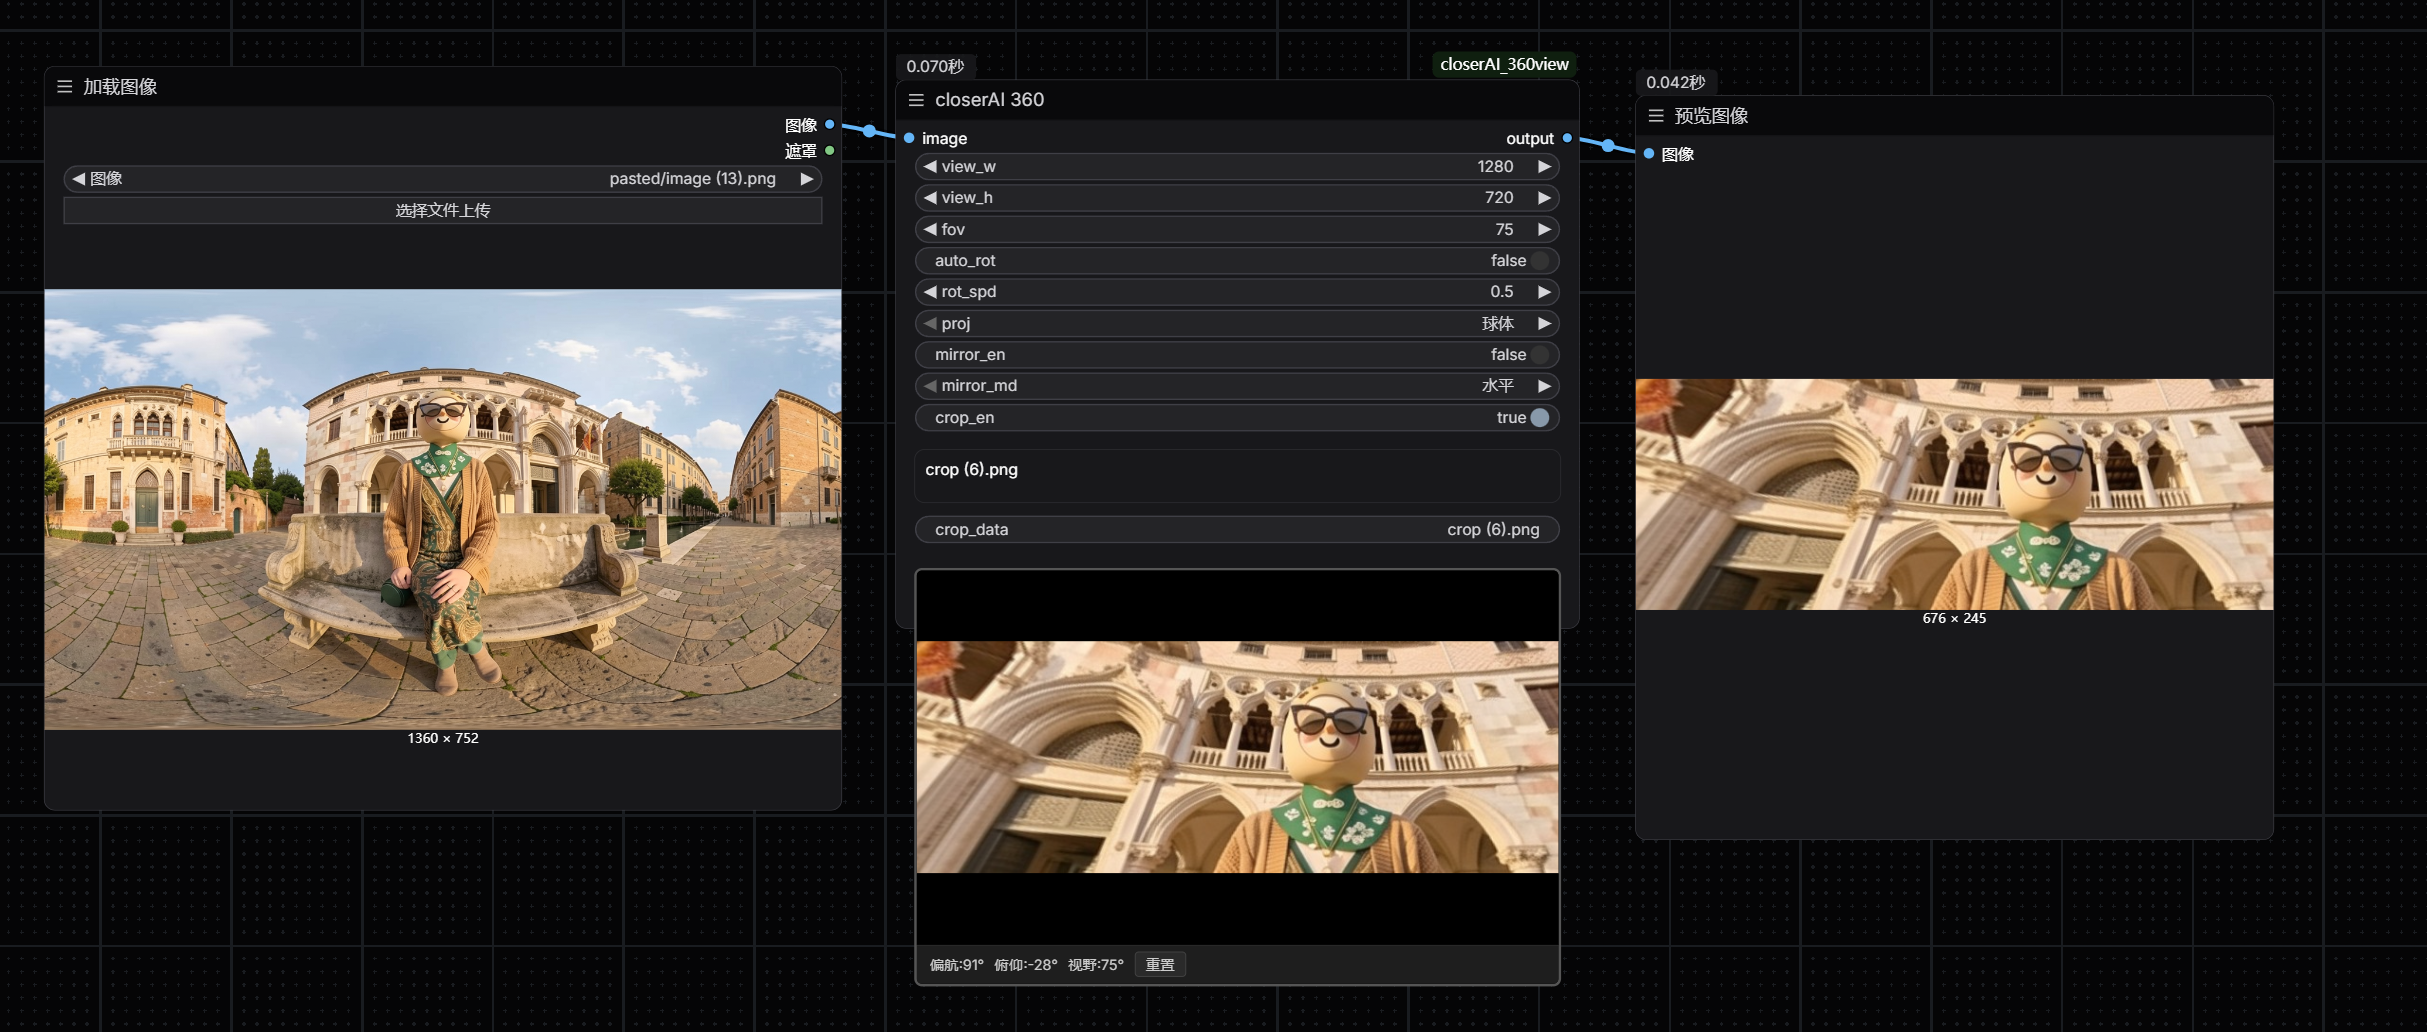2427x1032 pixels.
Task: Open the mirror_md mode dropdown
Action: (x=1236, y=386)
